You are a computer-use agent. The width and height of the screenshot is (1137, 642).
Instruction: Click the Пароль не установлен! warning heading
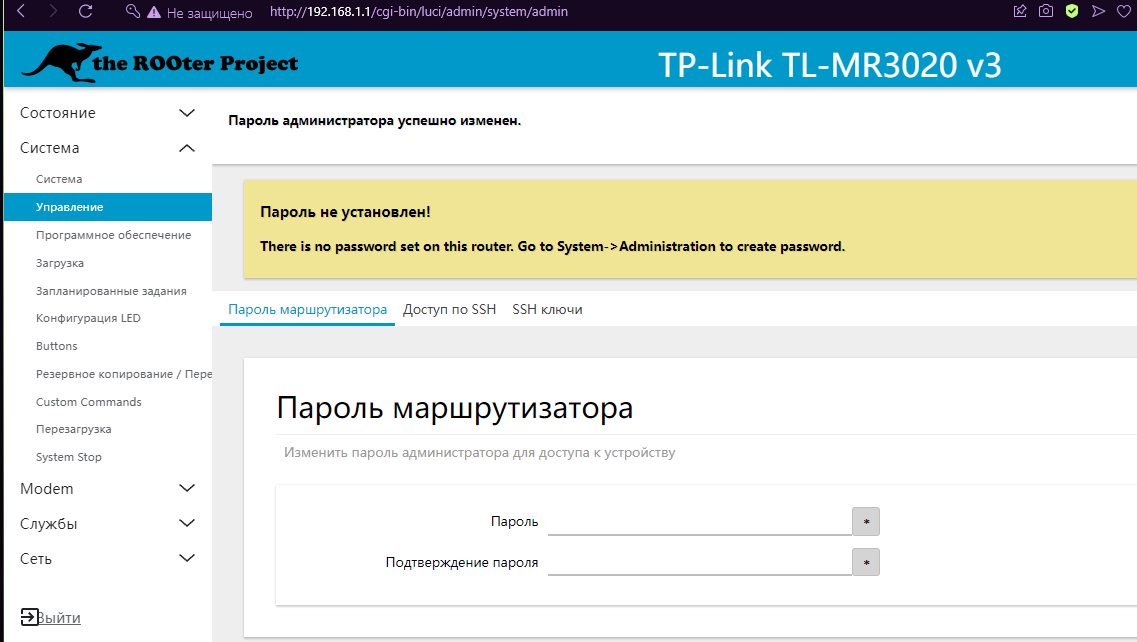345,212
